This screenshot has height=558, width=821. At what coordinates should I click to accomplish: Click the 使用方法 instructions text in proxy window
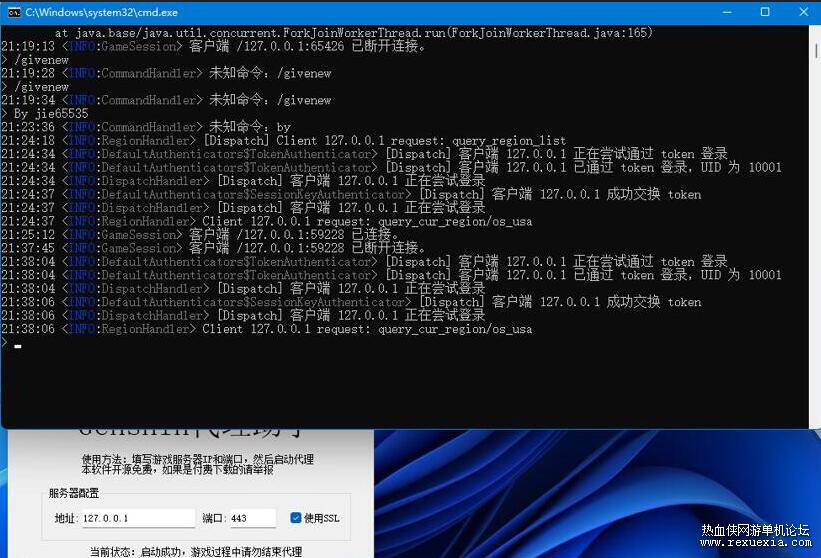[197, 464]
